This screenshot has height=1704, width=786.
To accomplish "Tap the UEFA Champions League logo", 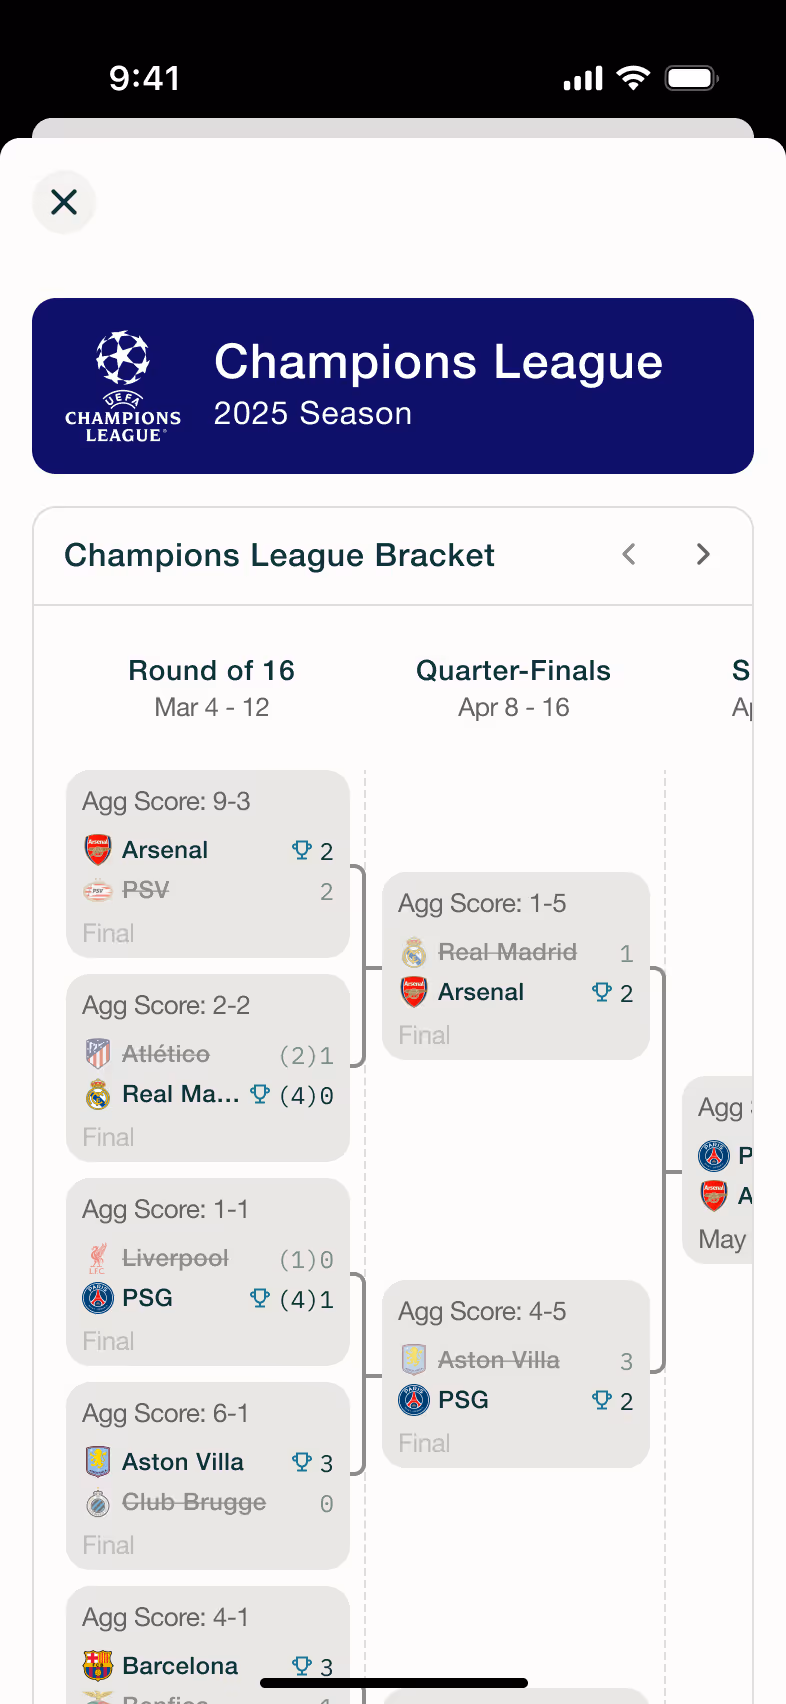I will pos(123,386).
